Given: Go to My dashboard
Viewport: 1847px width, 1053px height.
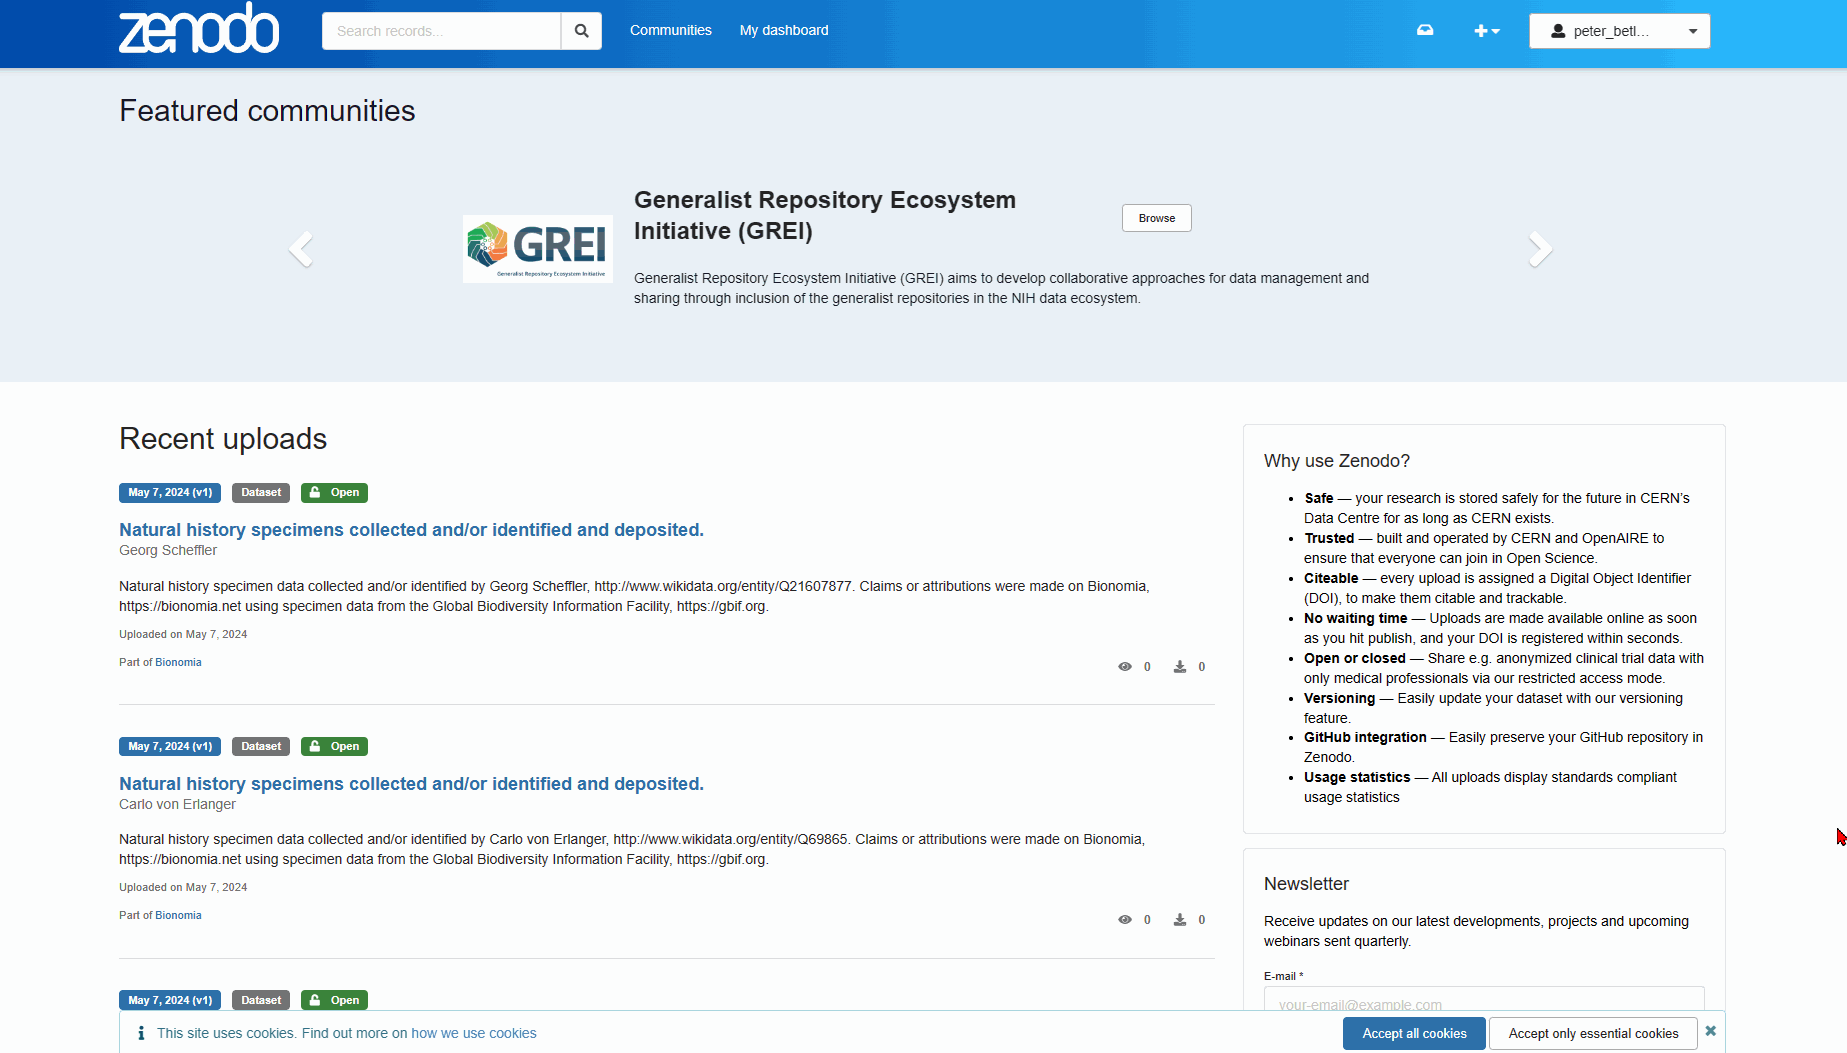Looking at the screenshot, I should (x=784, y=30).
